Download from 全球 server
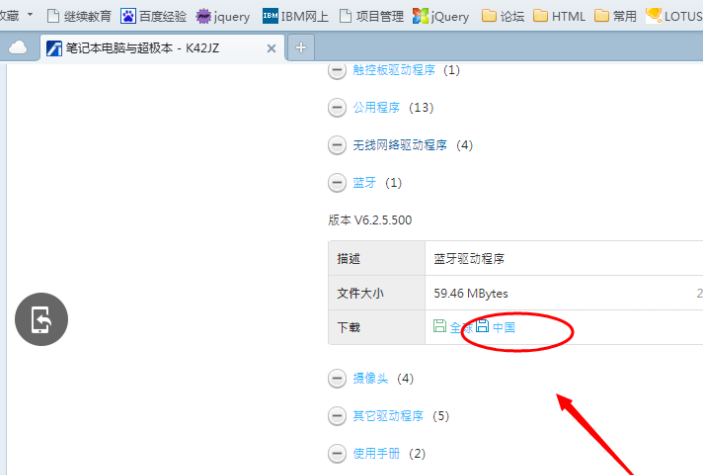This screenshot has width=711, height=475. tap(462, 328)
